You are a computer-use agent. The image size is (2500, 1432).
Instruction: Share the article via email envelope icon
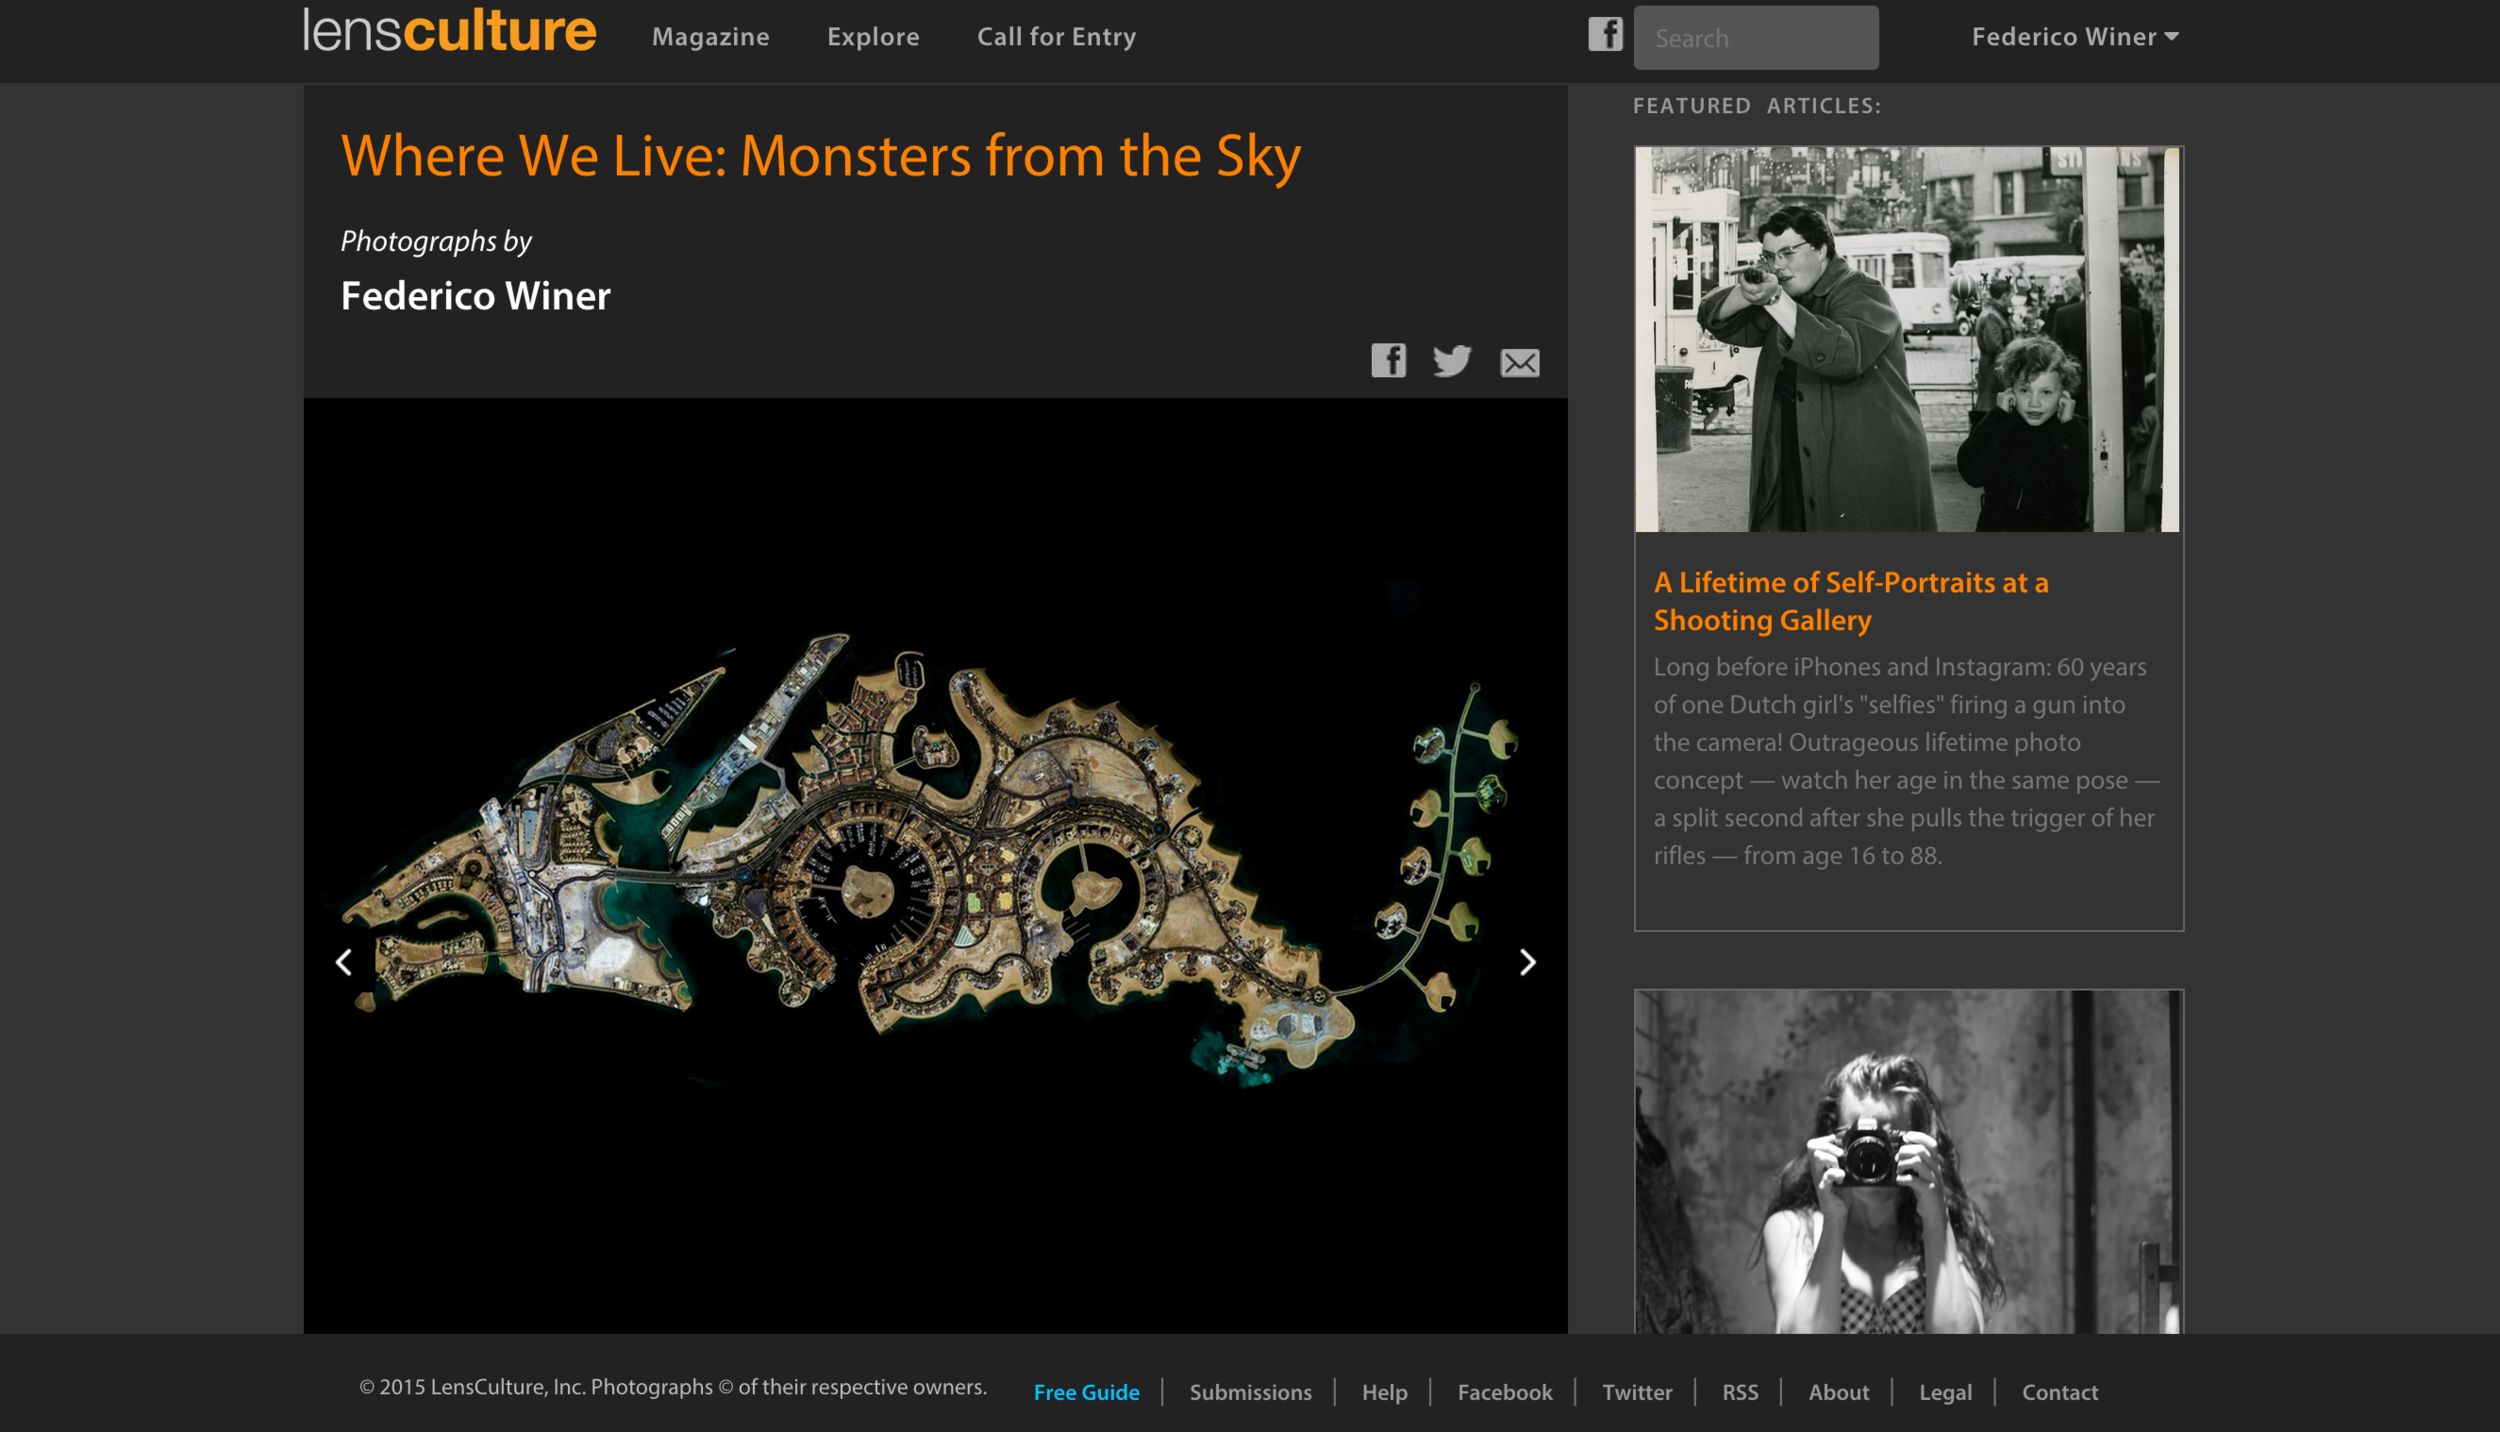pos(1519,363)
